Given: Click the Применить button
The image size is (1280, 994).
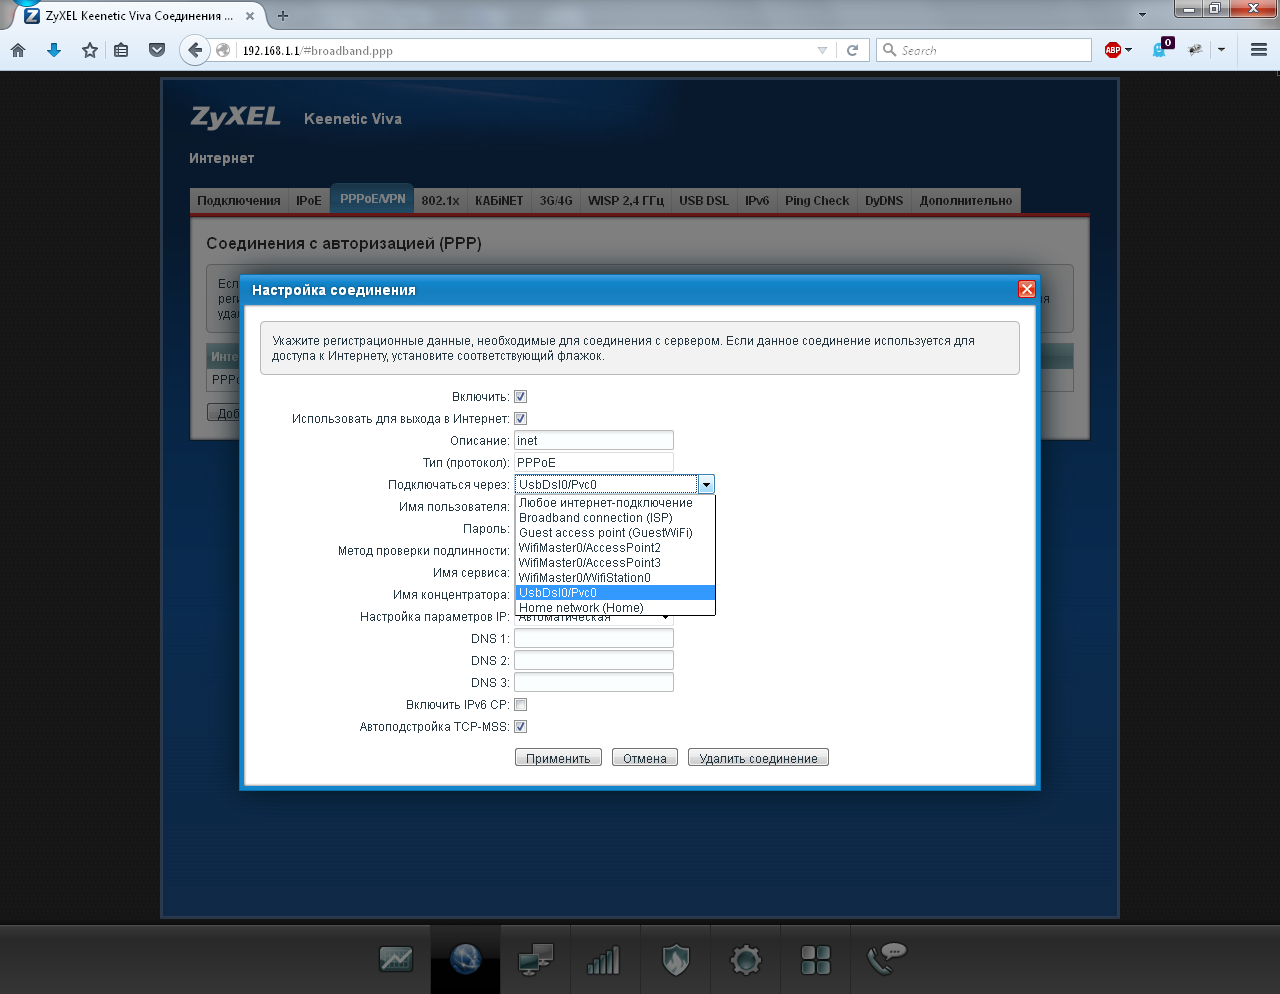Looking at the screenshot, I should click(558, 758).
